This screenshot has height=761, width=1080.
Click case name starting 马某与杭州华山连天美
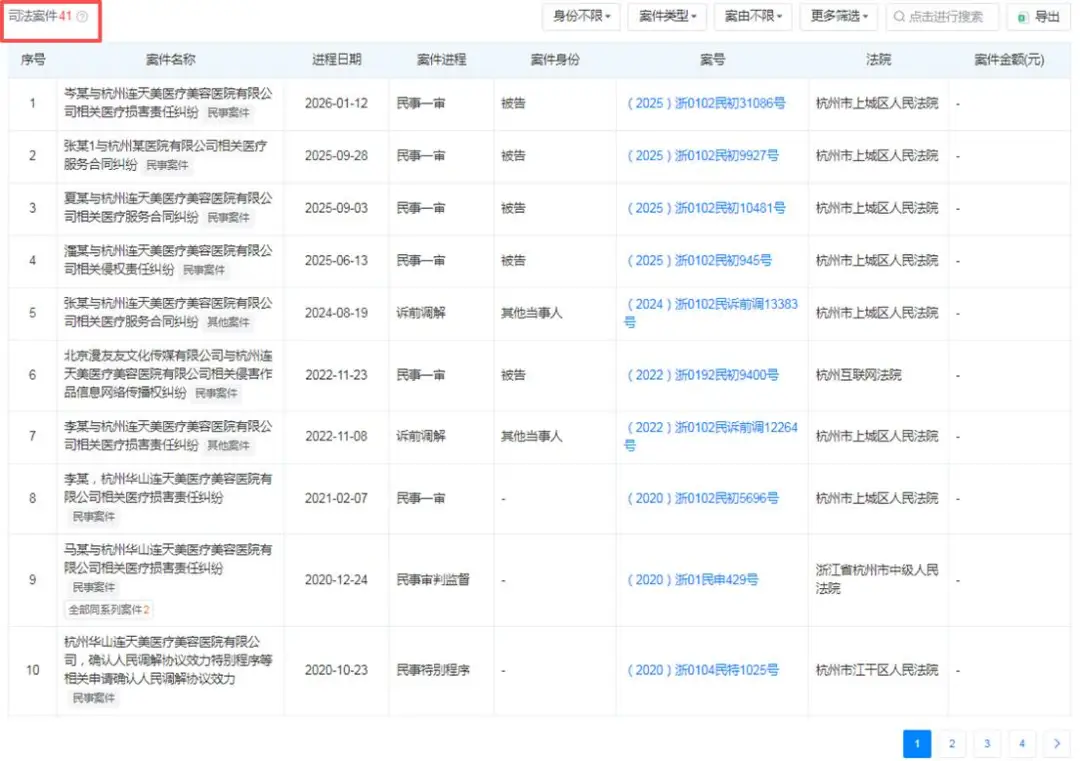168,559
